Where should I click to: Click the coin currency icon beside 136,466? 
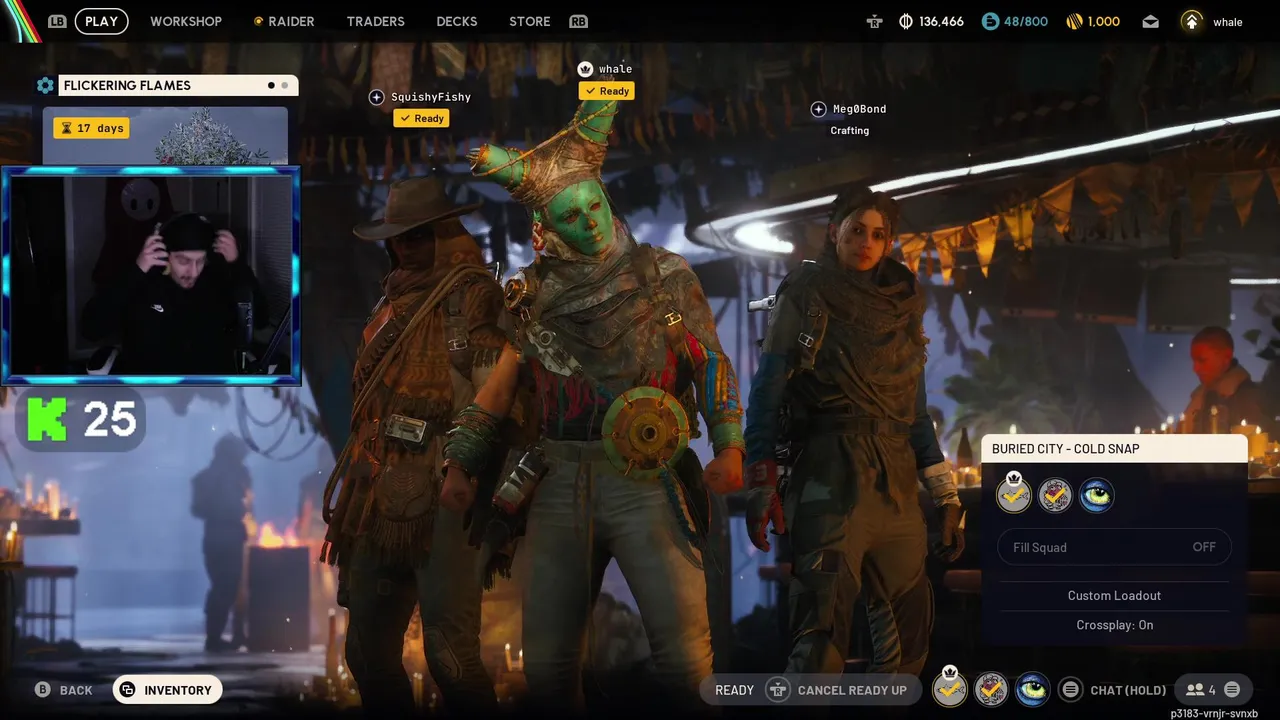click(x=906, y=21)
